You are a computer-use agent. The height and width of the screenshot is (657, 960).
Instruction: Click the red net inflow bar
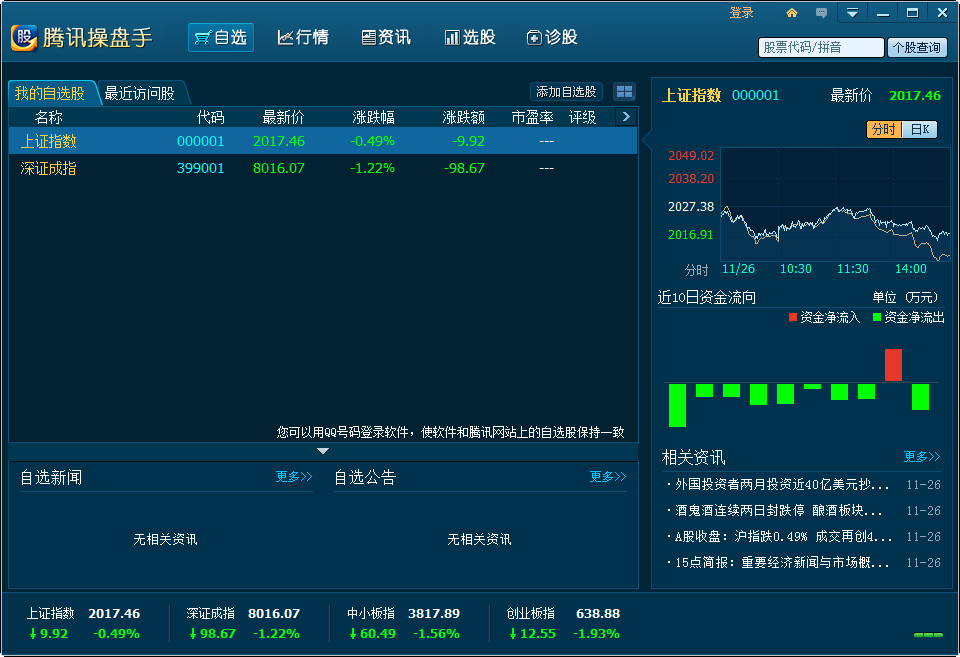point(893,365)
